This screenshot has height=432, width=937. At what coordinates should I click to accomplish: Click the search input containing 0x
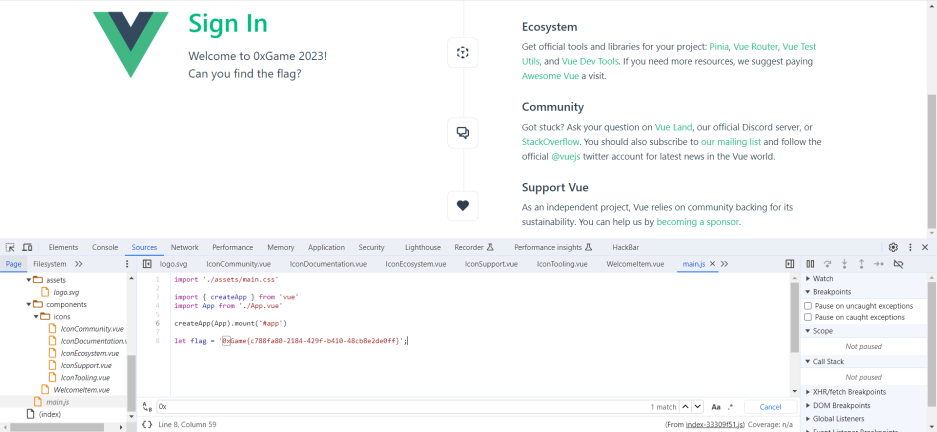tap(402, 407)
